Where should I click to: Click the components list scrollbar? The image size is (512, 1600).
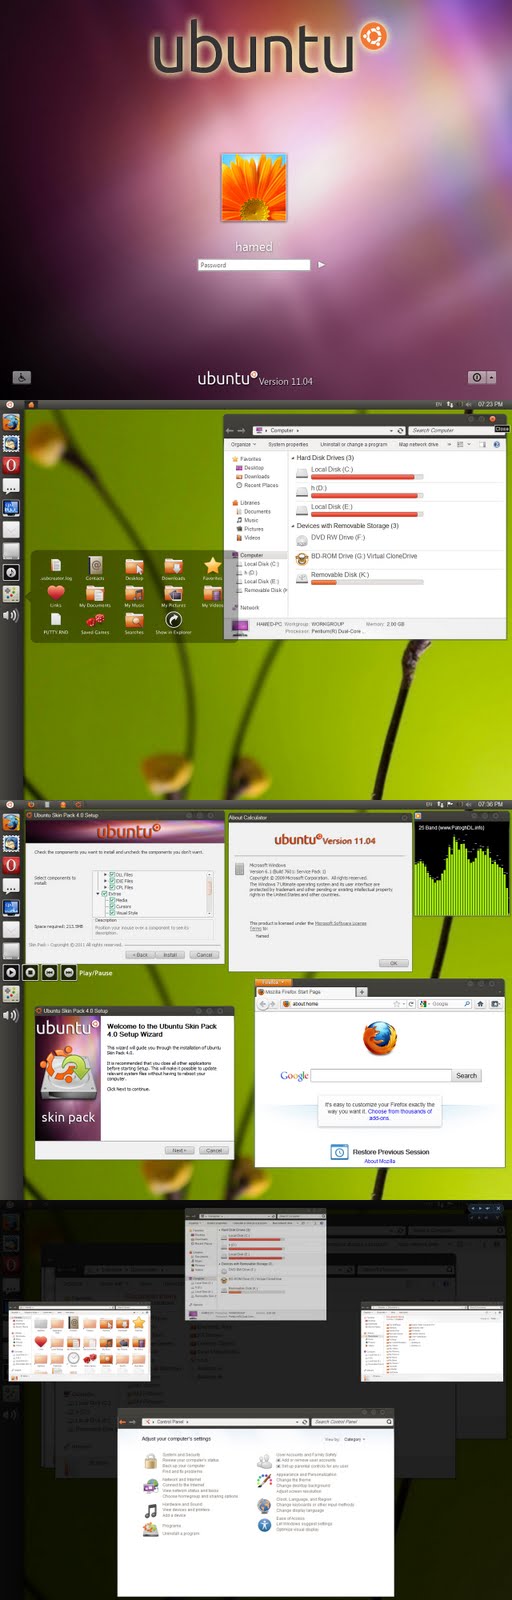tap(210, 893)
